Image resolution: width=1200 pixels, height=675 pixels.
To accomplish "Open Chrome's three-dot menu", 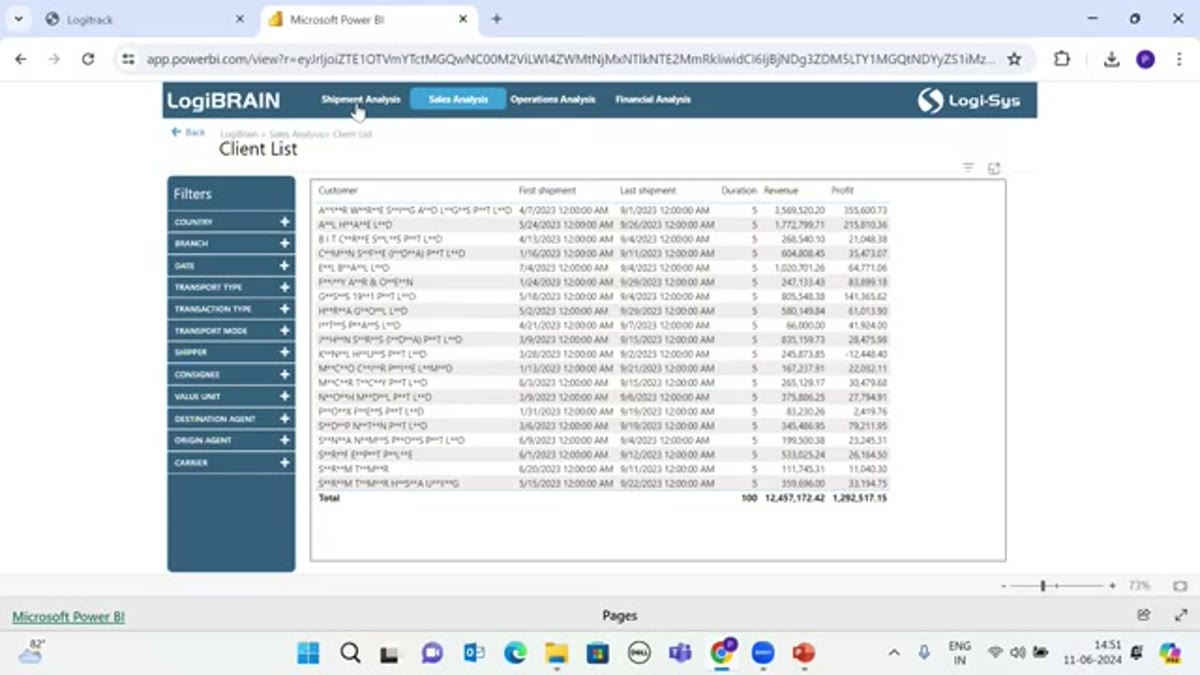I will pyautogui.click(x=1180, y=60).
